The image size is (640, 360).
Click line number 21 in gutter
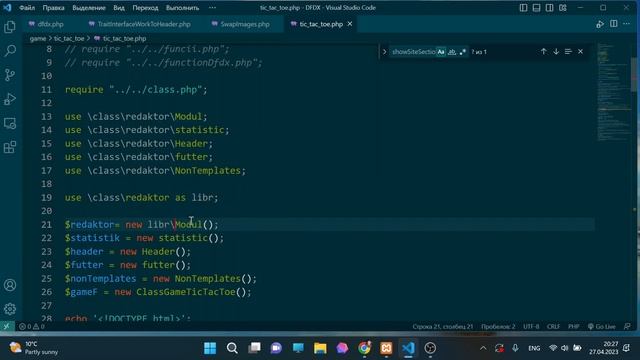pyautogui.click(x=47, y=224)
